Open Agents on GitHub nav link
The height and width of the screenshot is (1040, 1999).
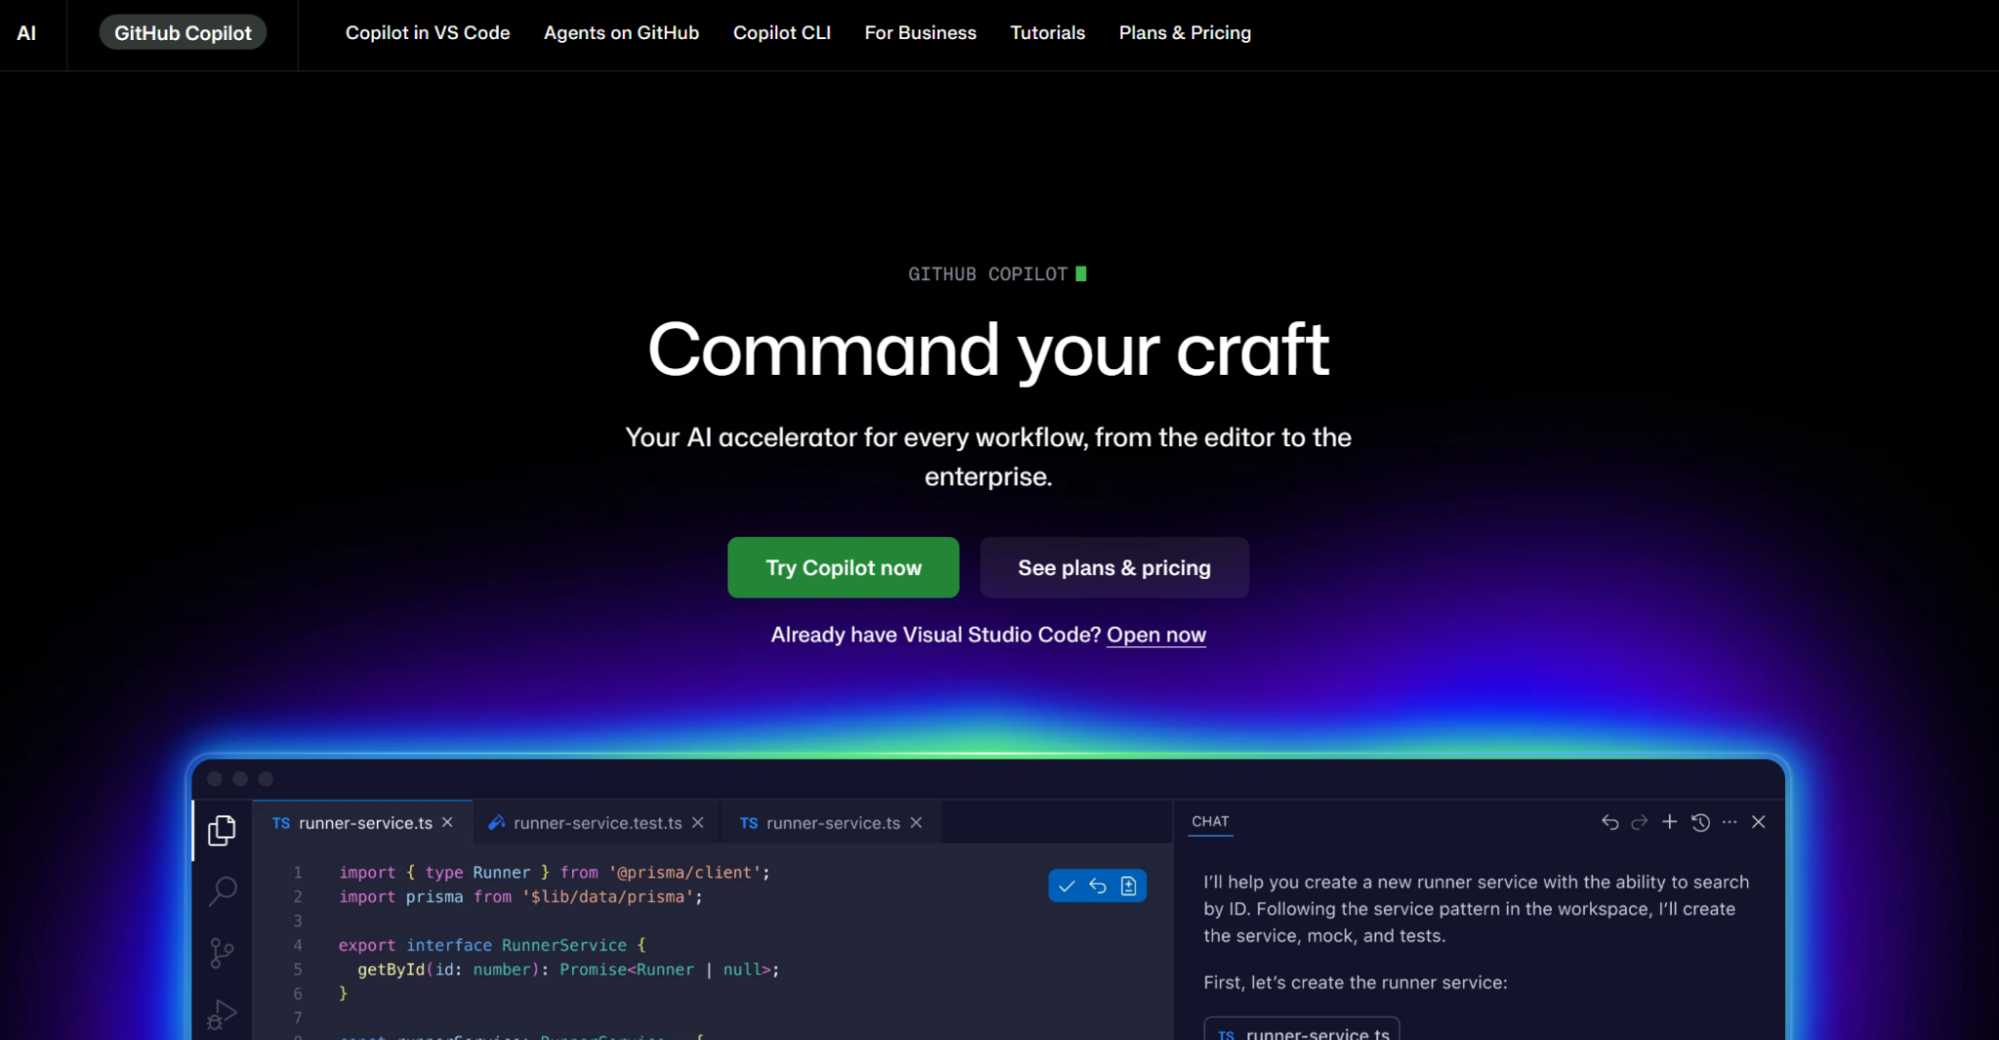tap(621, 33)
